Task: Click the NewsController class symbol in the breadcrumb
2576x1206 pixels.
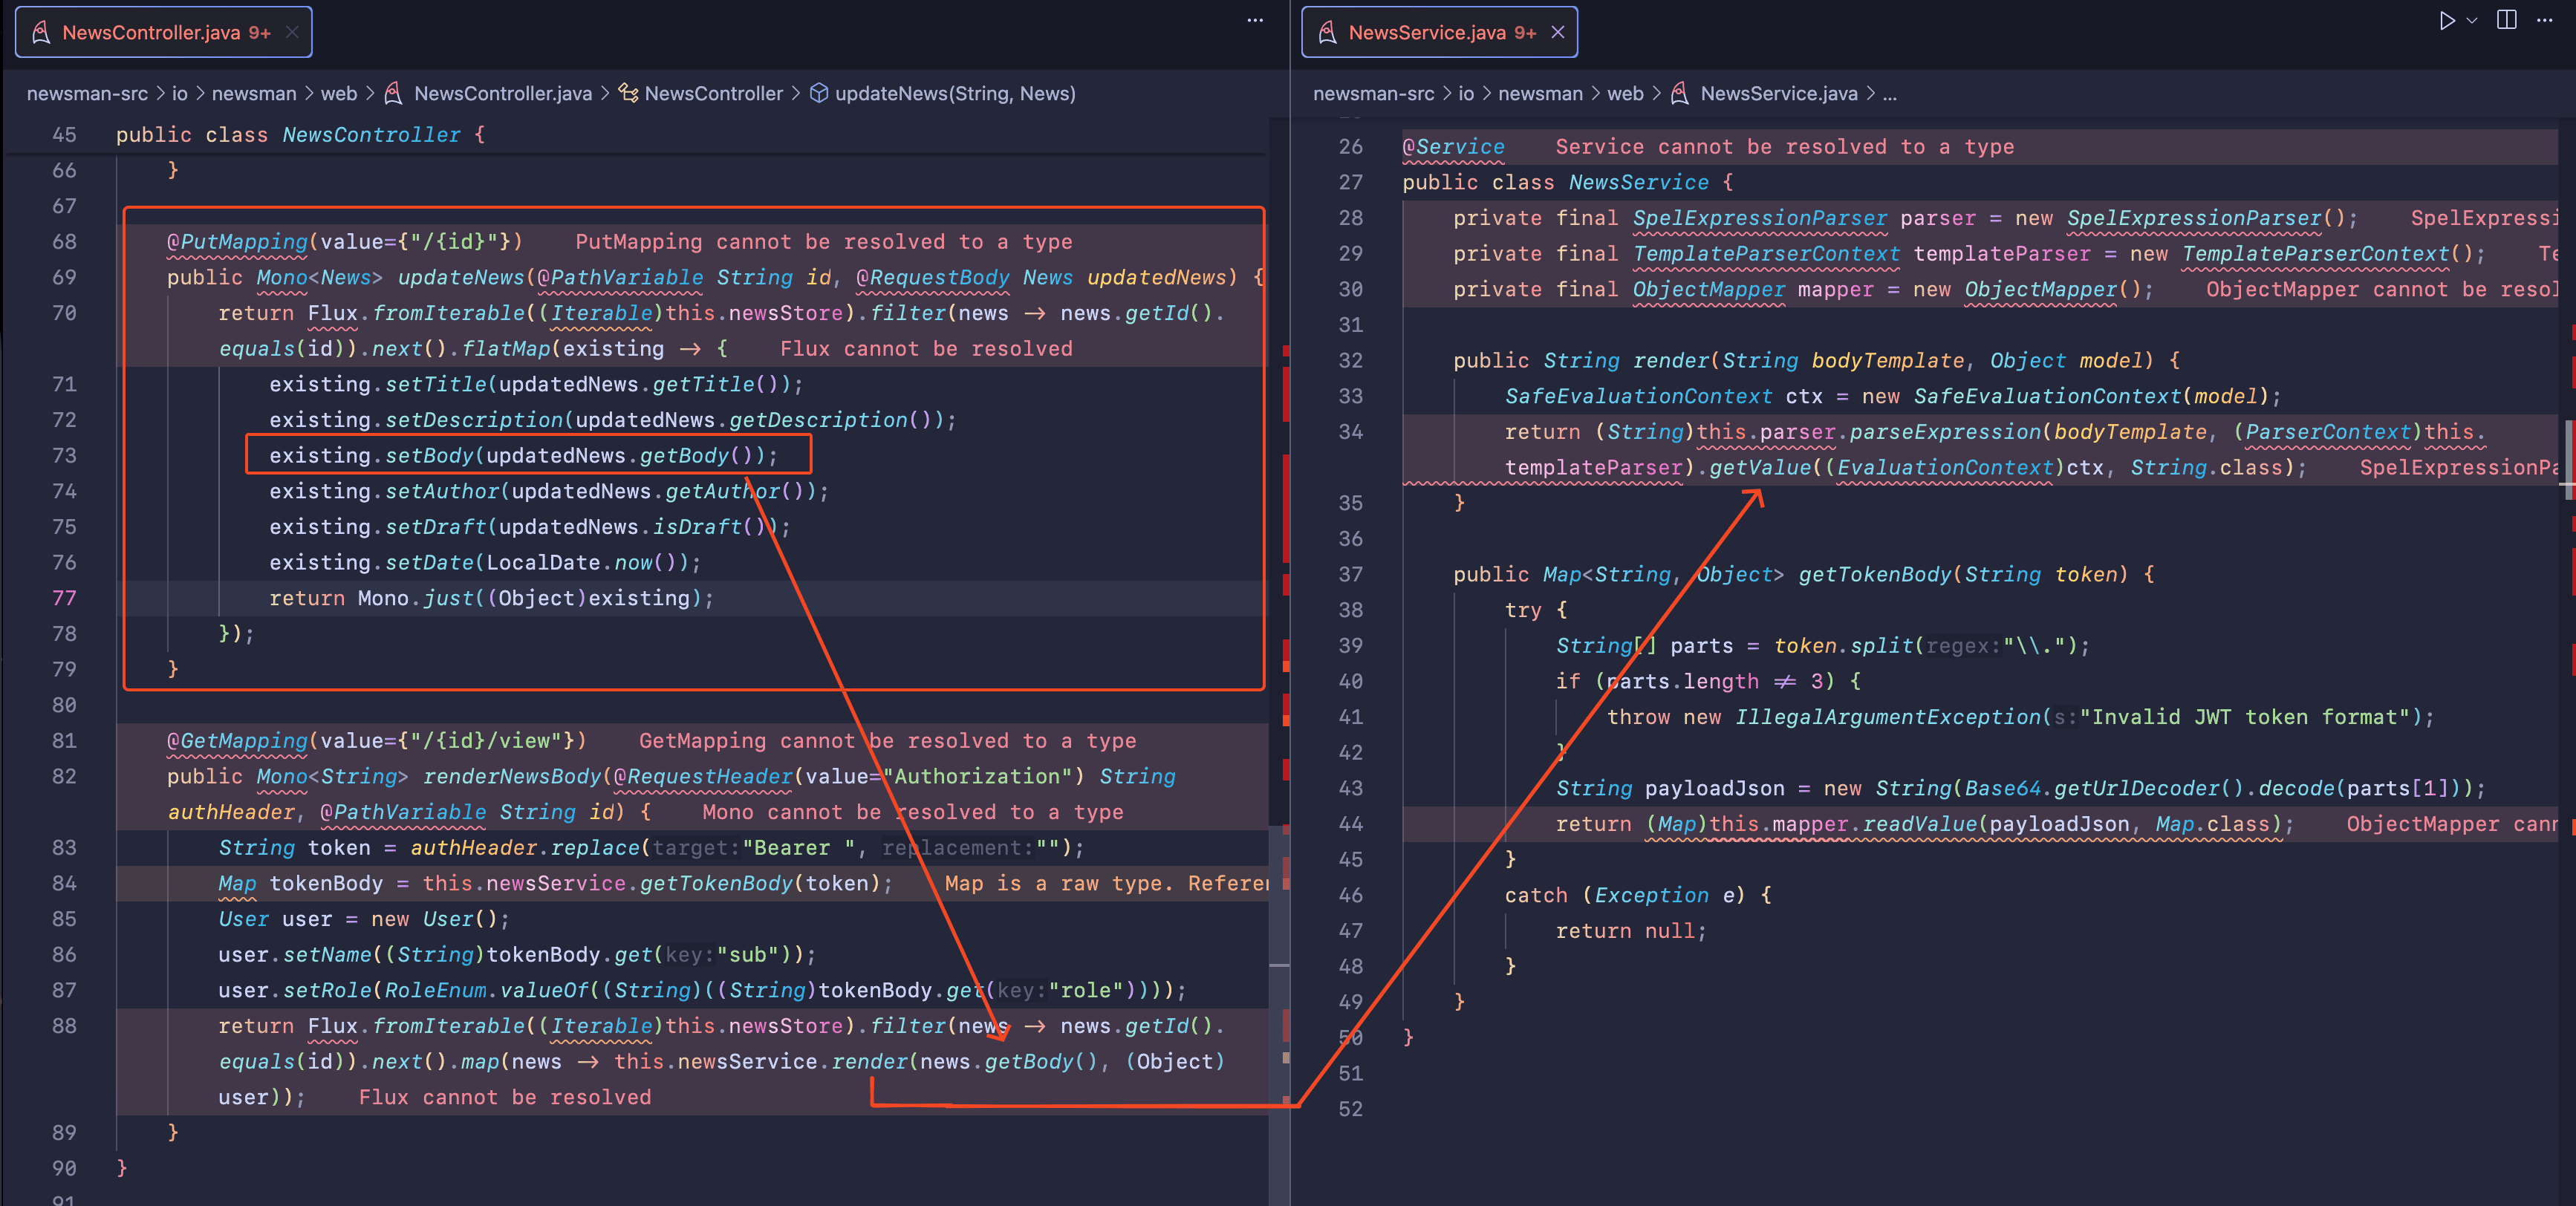Action: coord(713,93)
